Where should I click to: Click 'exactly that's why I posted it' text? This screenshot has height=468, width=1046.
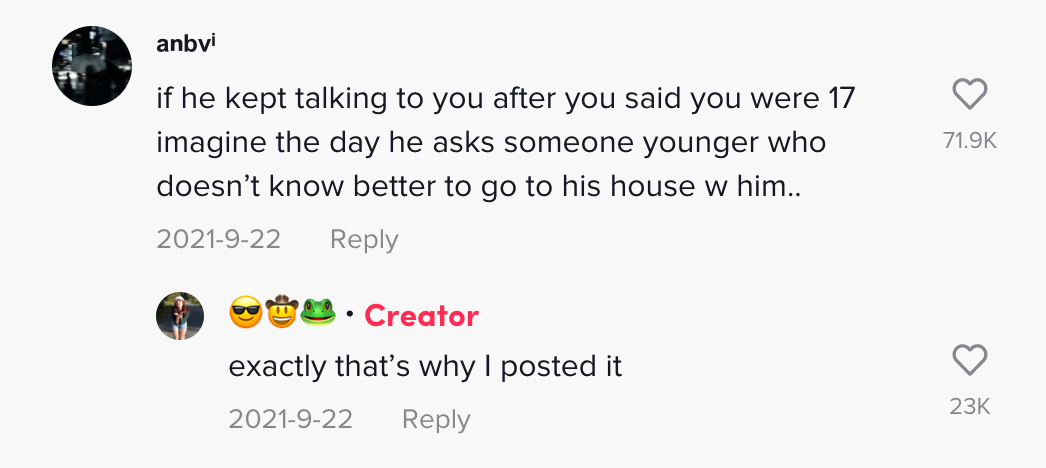(426, 367)
